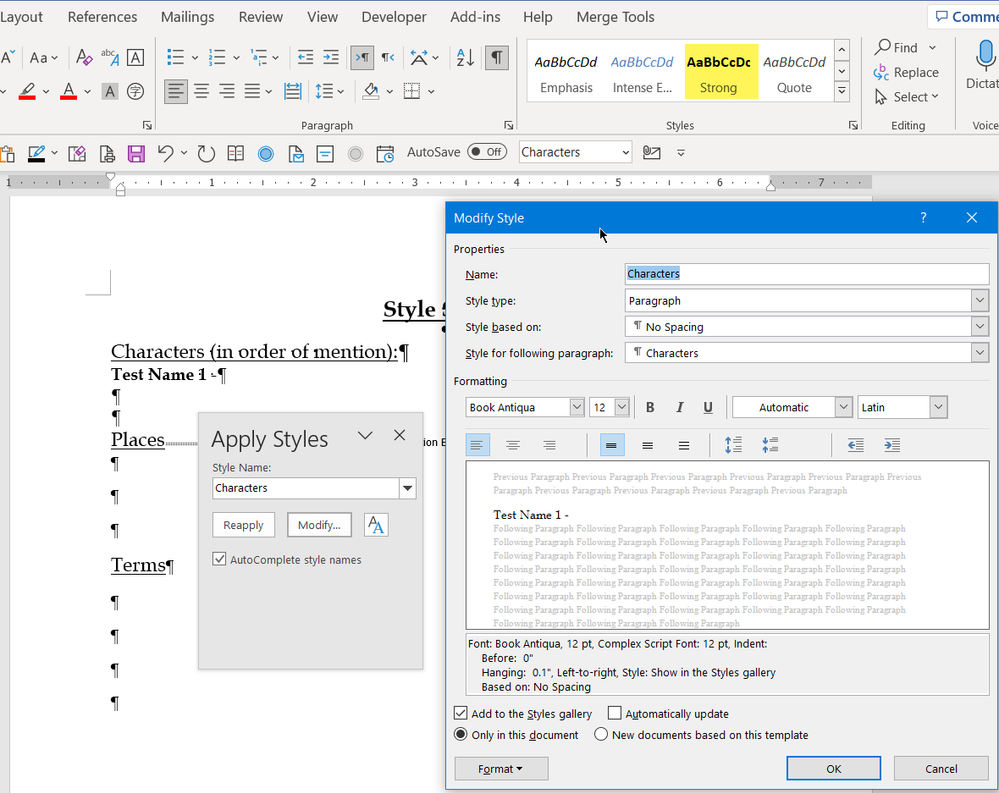Image resolution: width=999 pixels, height=793 pixels.
Task: Click Cancel in Modify Style dialog
Action: (941, 768)
